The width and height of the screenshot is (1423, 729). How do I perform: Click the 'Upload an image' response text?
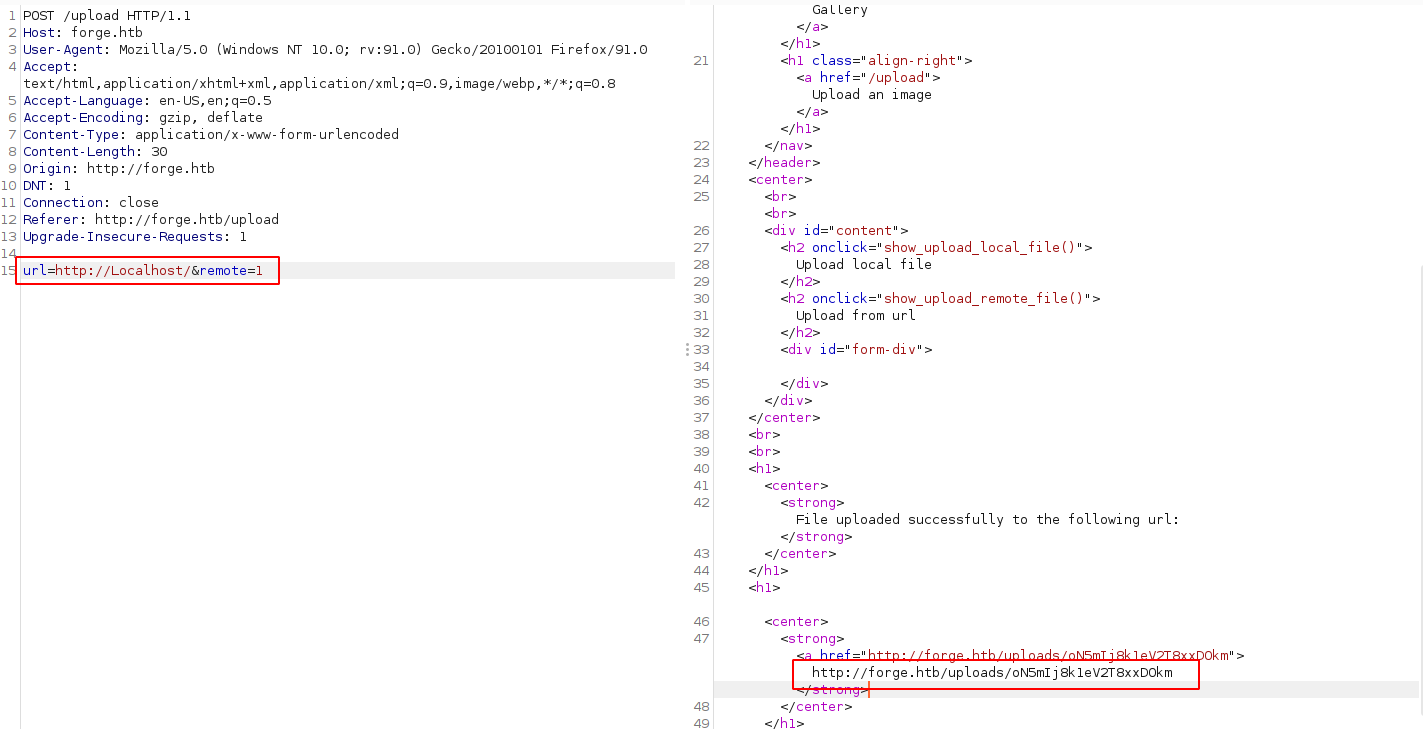[x=872, y=95]
